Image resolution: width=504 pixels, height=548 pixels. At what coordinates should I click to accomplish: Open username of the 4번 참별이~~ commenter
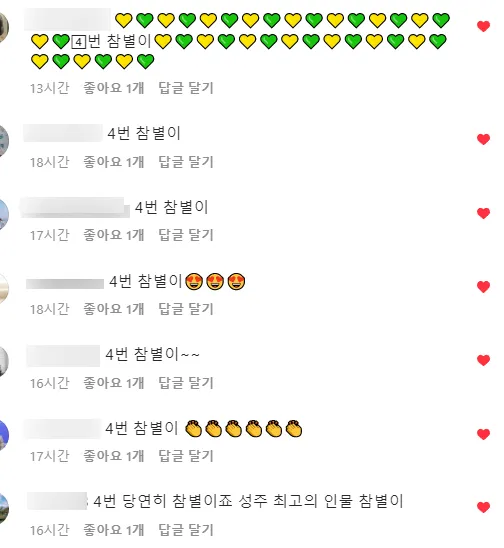tap(63, 356)
